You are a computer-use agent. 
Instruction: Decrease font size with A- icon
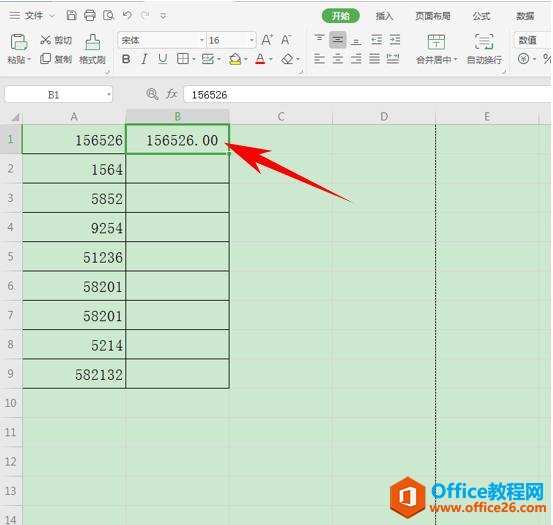point(286,40)
